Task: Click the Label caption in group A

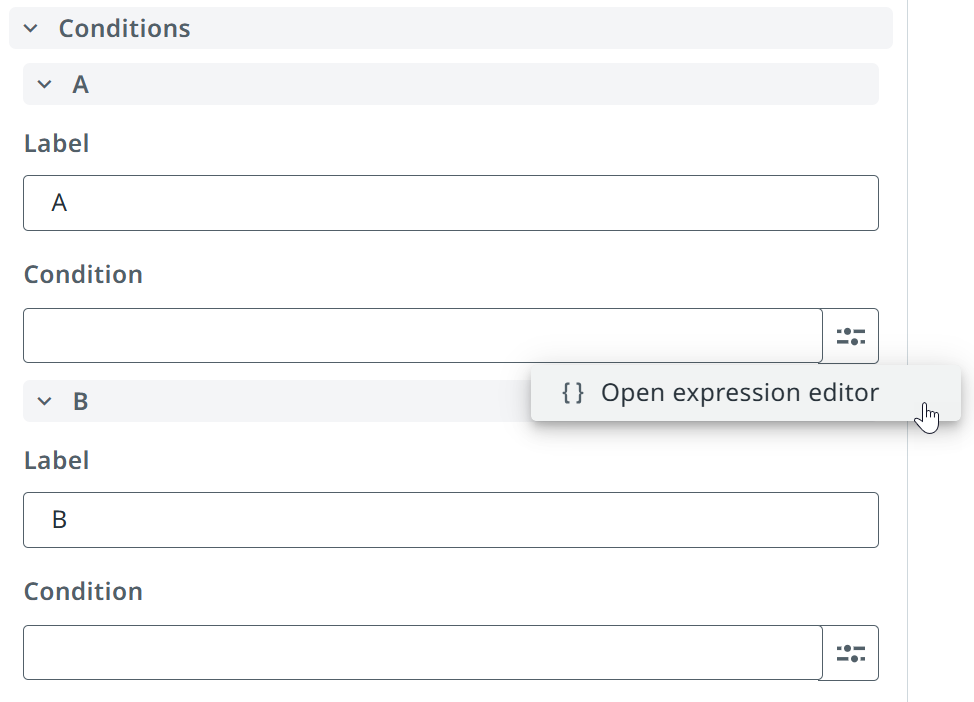Action: coord(57,144)
